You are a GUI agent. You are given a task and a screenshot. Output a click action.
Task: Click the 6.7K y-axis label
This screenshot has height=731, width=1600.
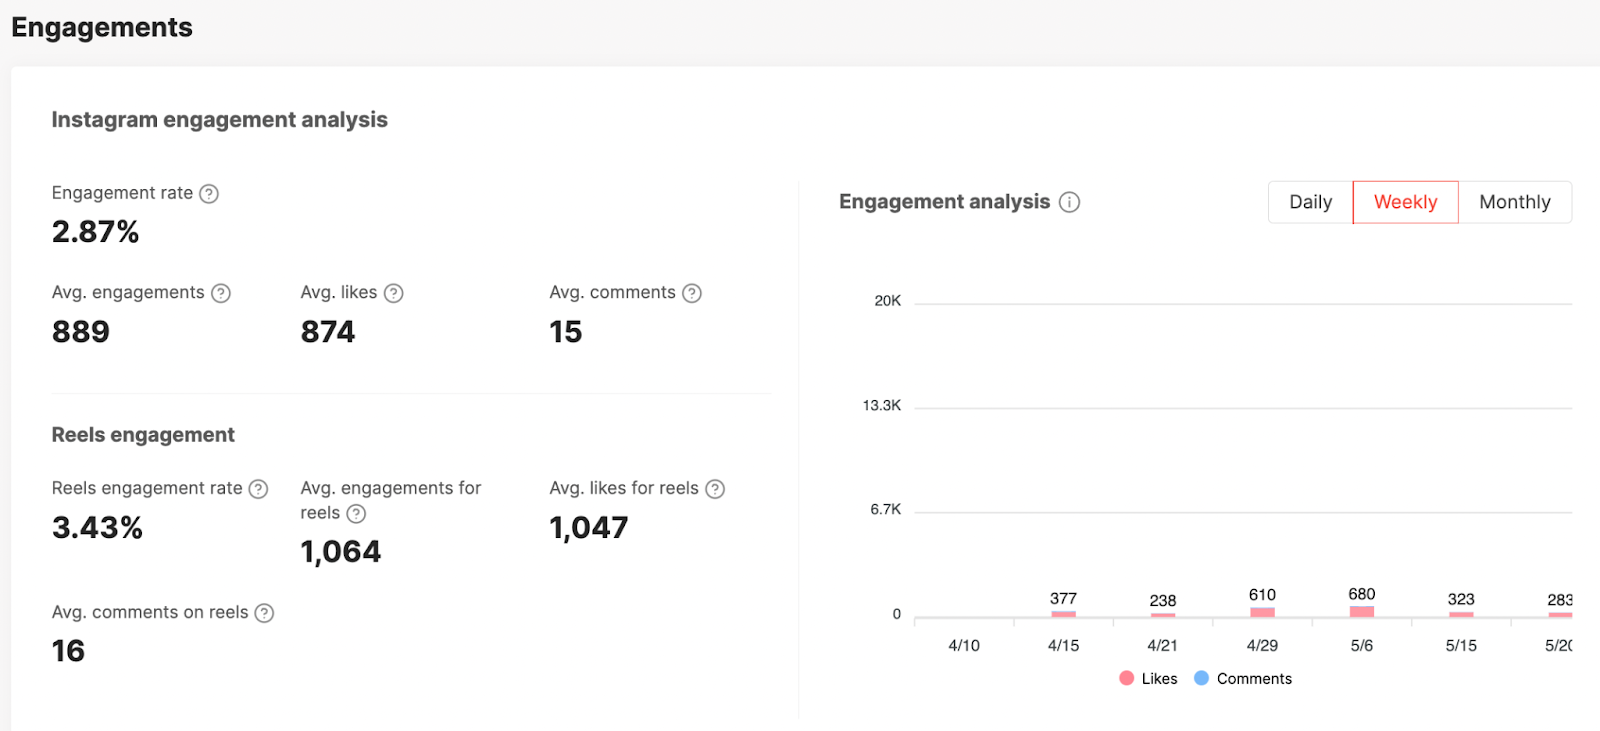(886, 509)
